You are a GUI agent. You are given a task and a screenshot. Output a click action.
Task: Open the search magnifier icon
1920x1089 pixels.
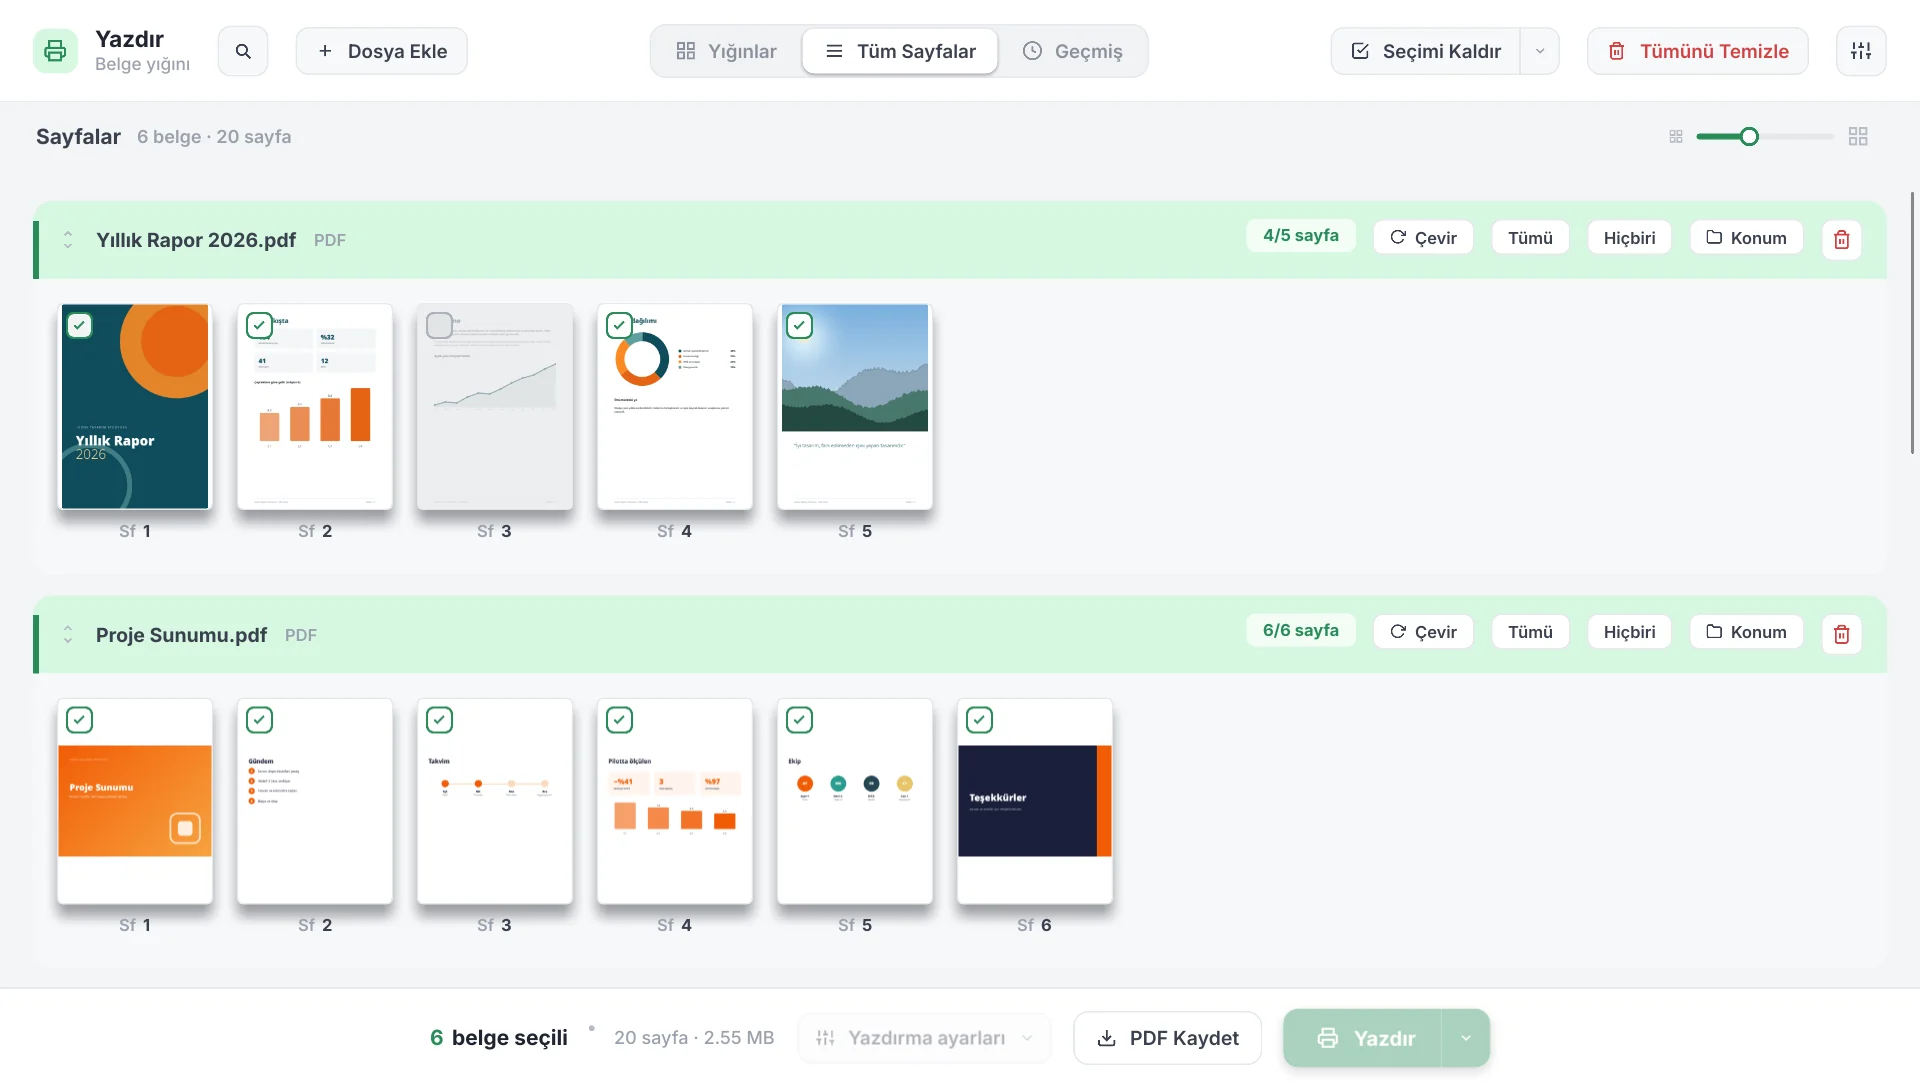click(243, 51)
